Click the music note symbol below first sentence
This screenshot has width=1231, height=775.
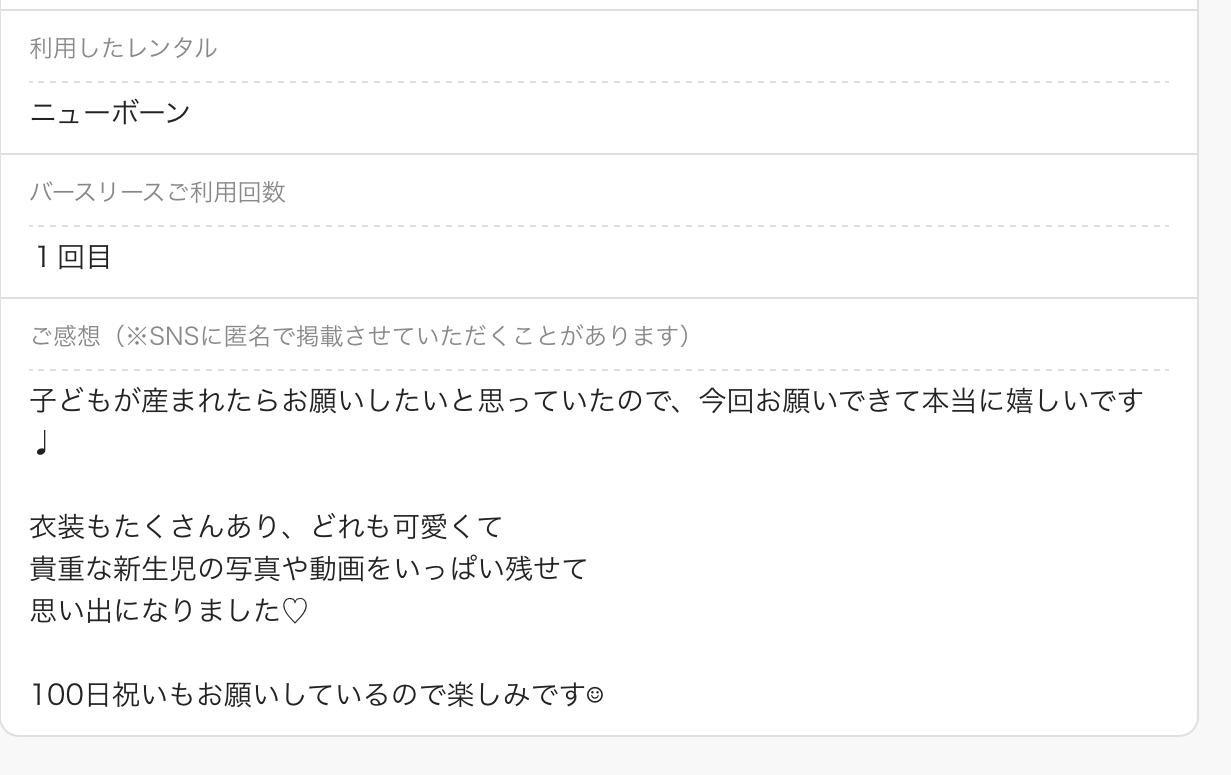point(41,442)
